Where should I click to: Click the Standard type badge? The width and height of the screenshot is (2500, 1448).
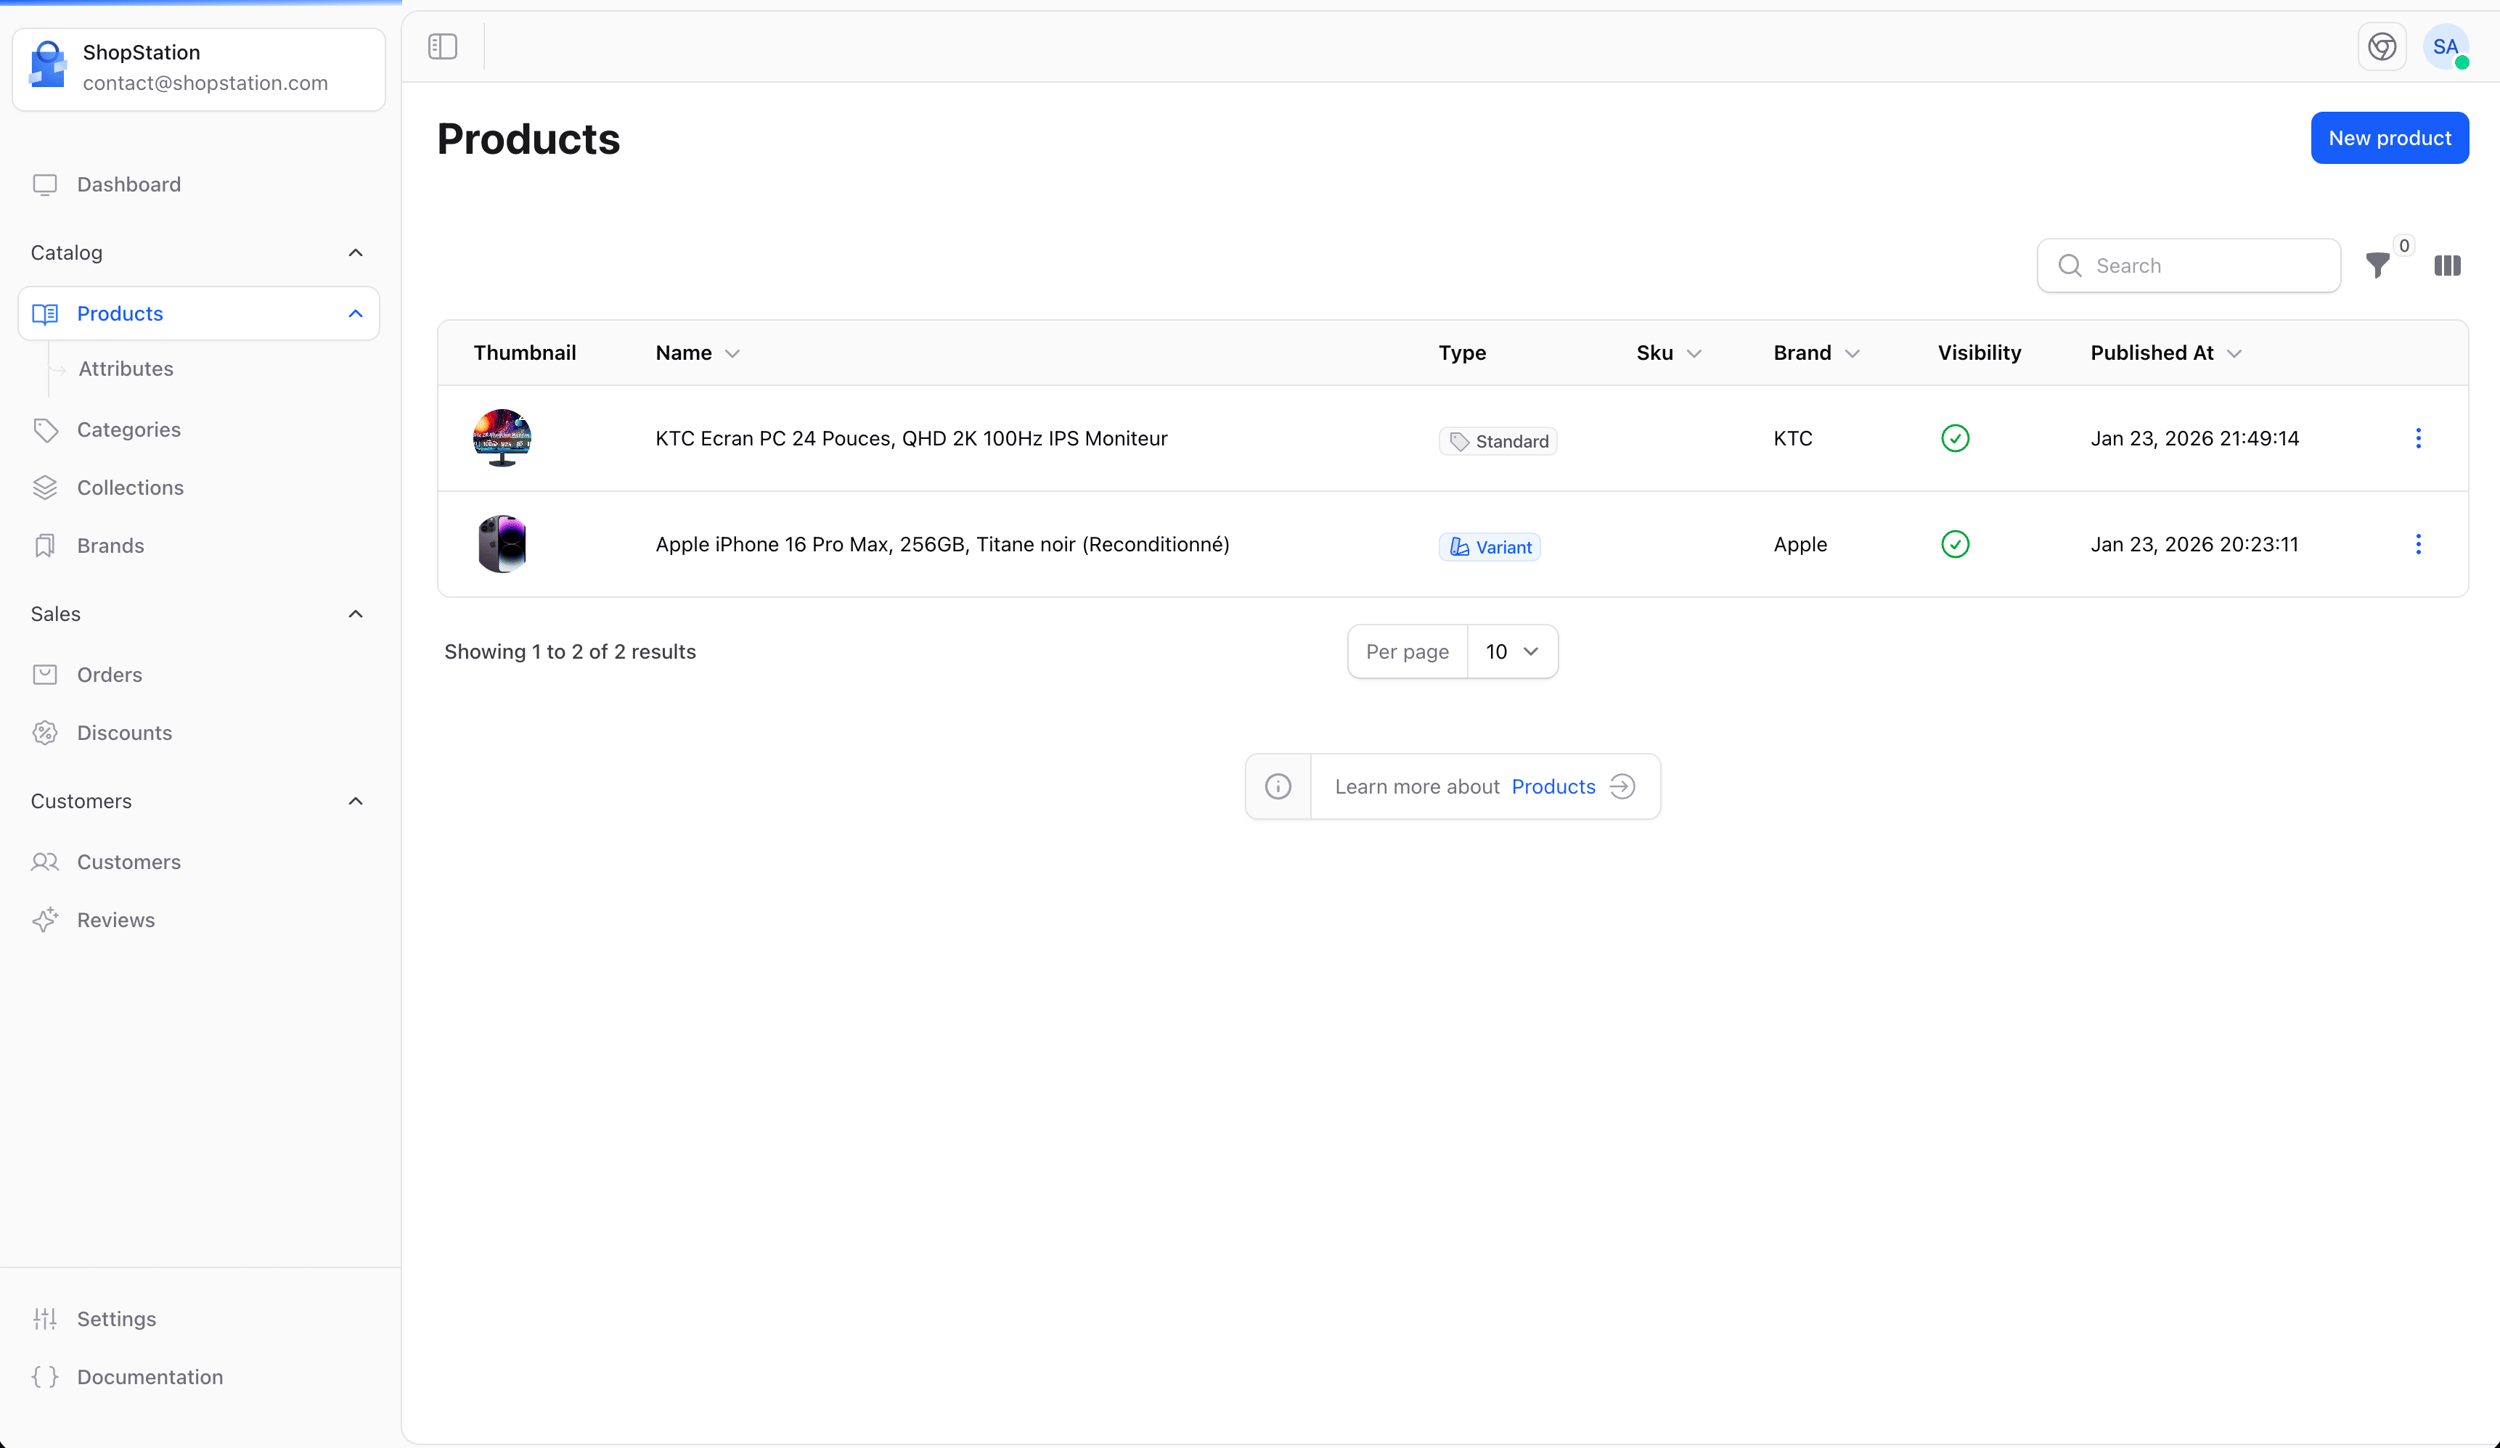[1497, 441]
